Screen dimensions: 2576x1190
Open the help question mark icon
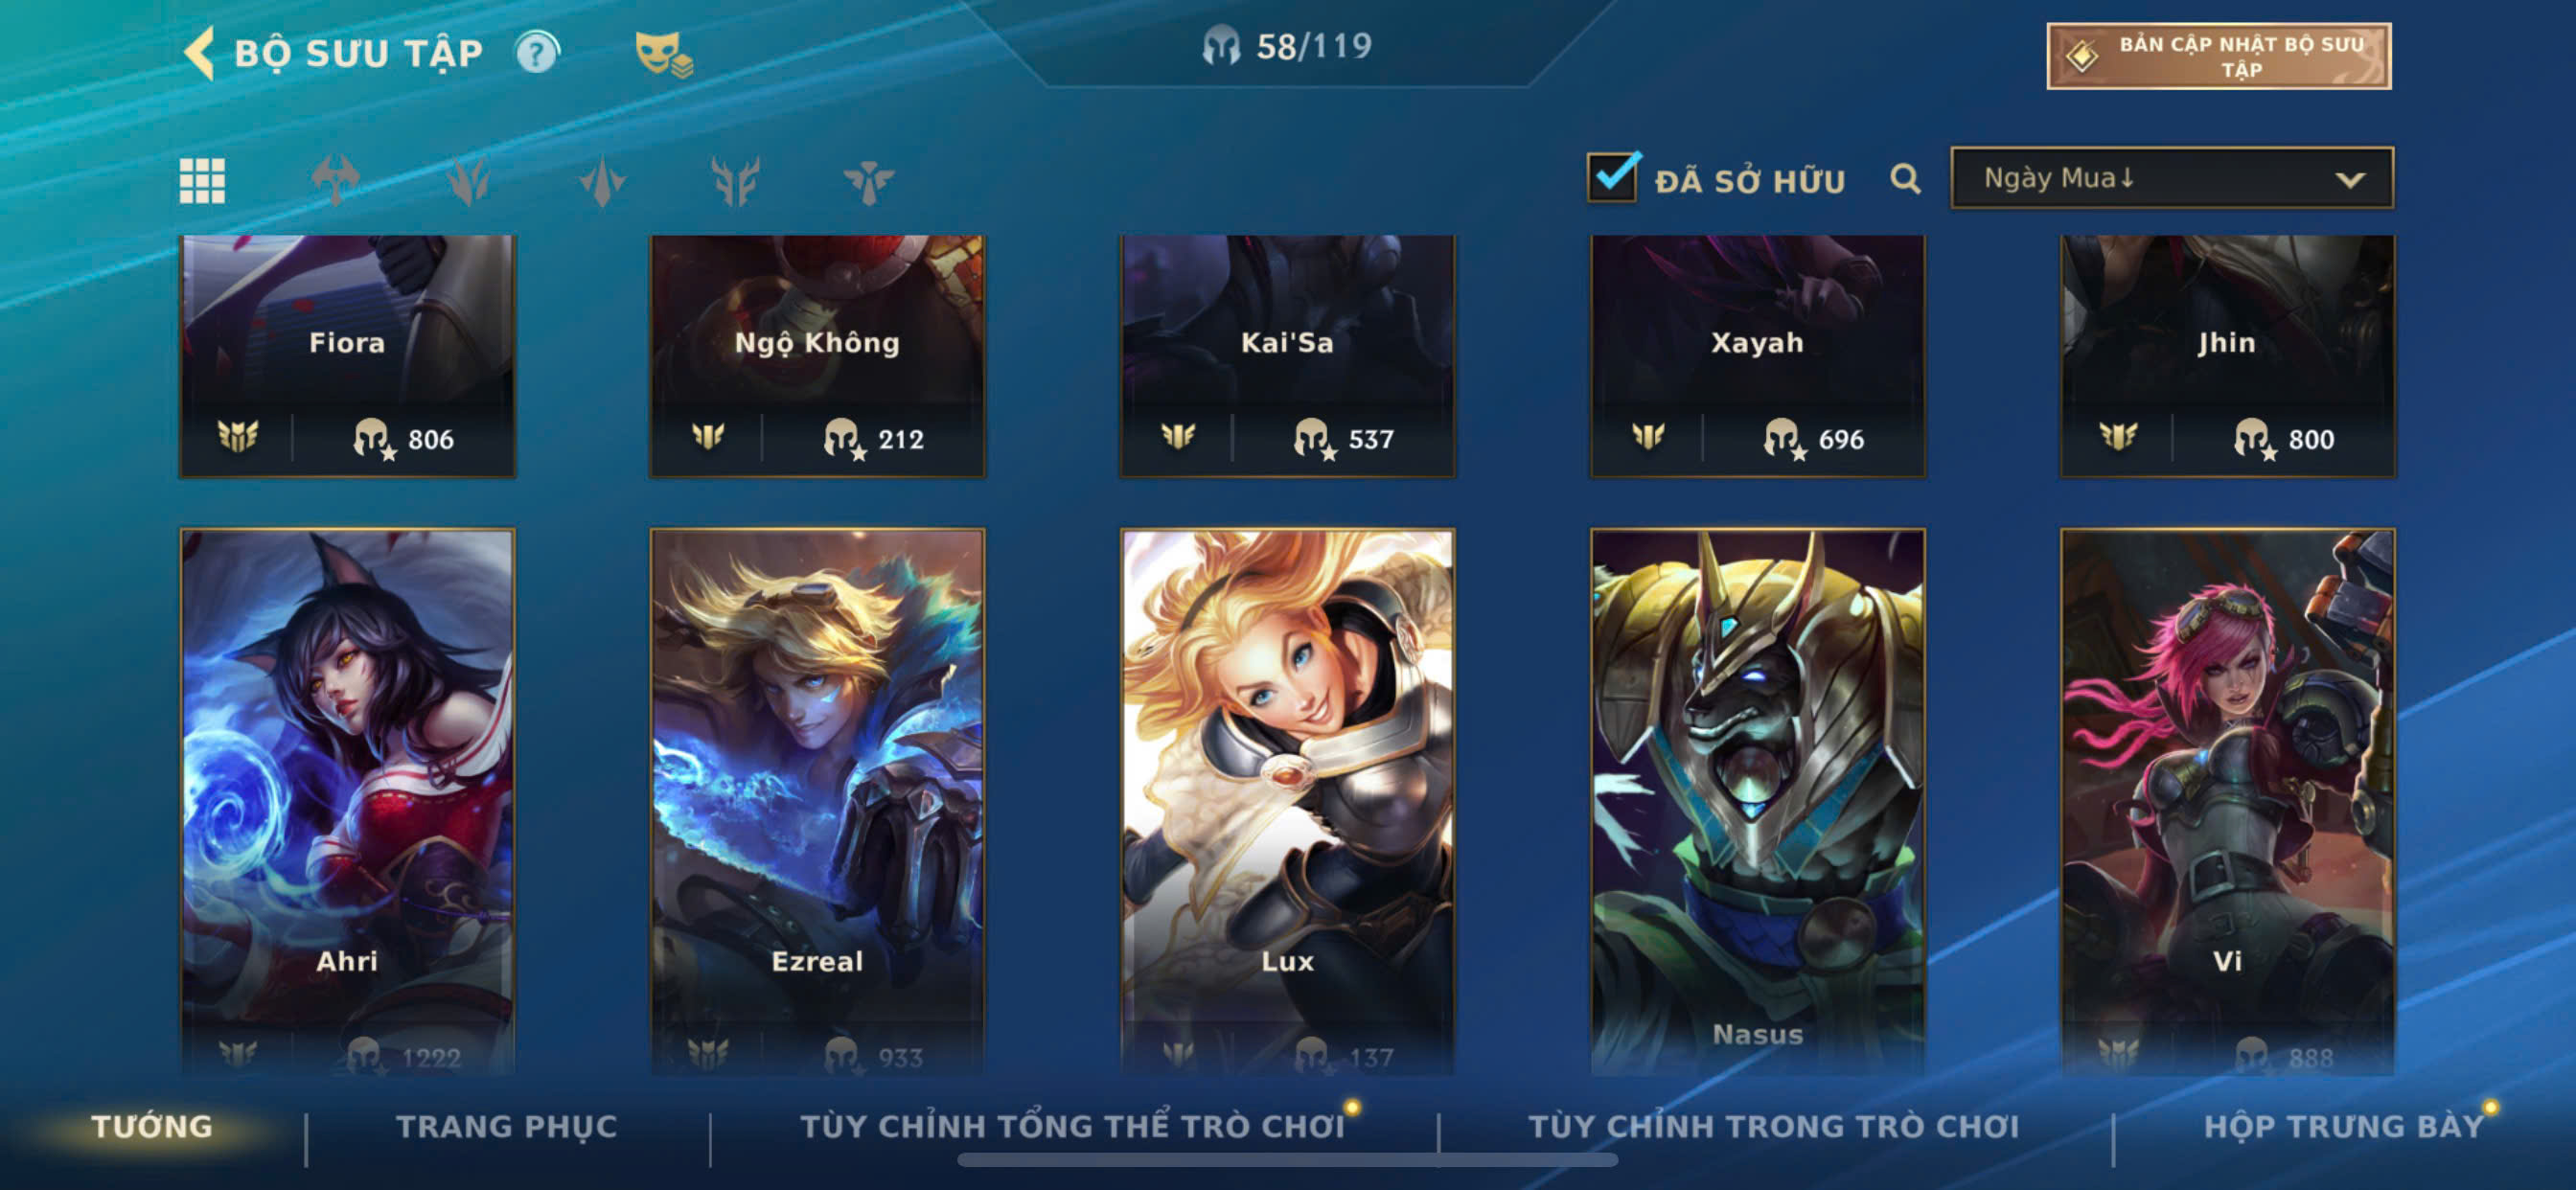pos(537,52)
